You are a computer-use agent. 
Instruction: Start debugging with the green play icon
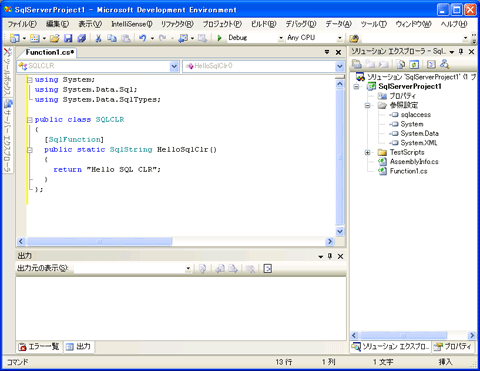pyautogui.click(x=219, y=38)
